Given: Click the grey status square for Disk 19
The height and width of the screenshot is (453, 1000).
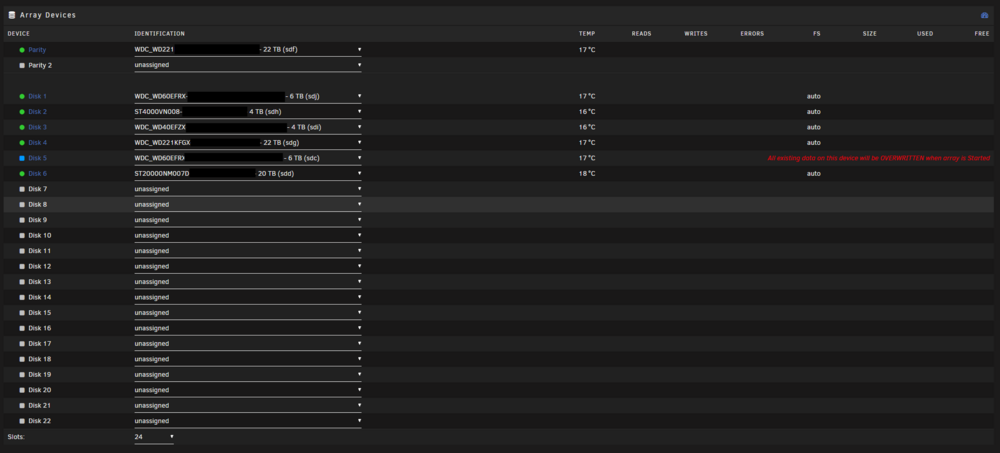Looking at the screenshot, I should 22,375.
